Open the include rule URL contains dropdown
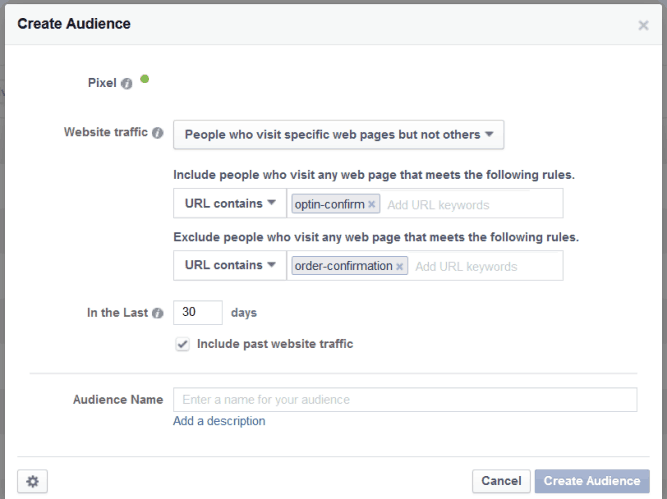 pos(230,203)
